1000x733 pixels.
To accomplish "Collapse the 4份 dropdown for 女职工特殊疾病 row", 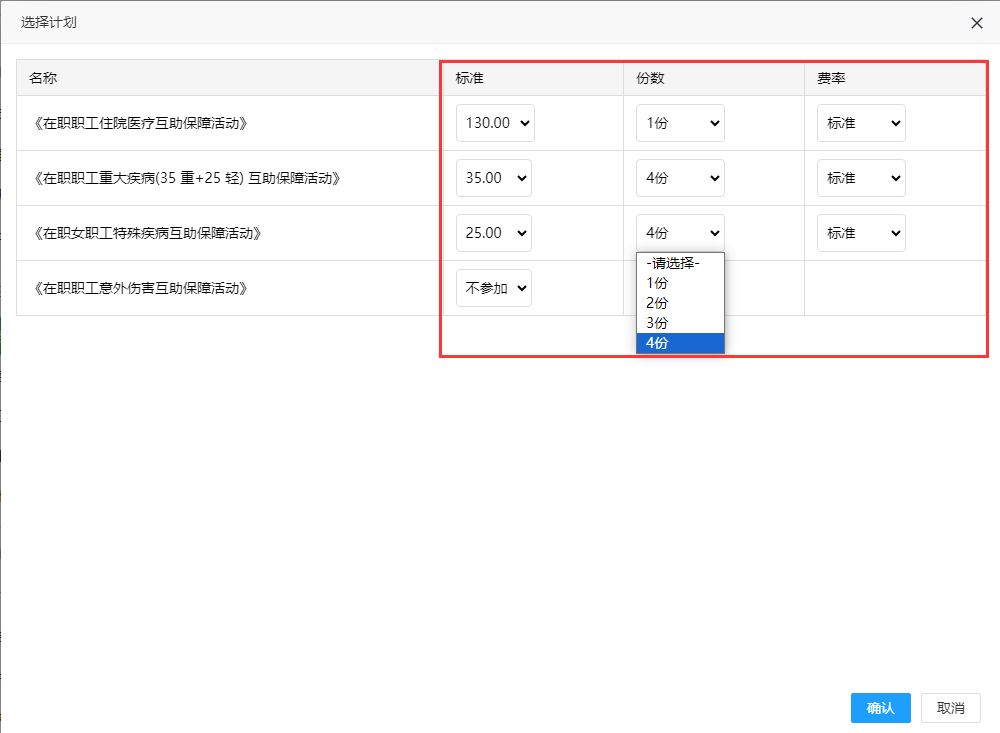I will pos(680,233).
